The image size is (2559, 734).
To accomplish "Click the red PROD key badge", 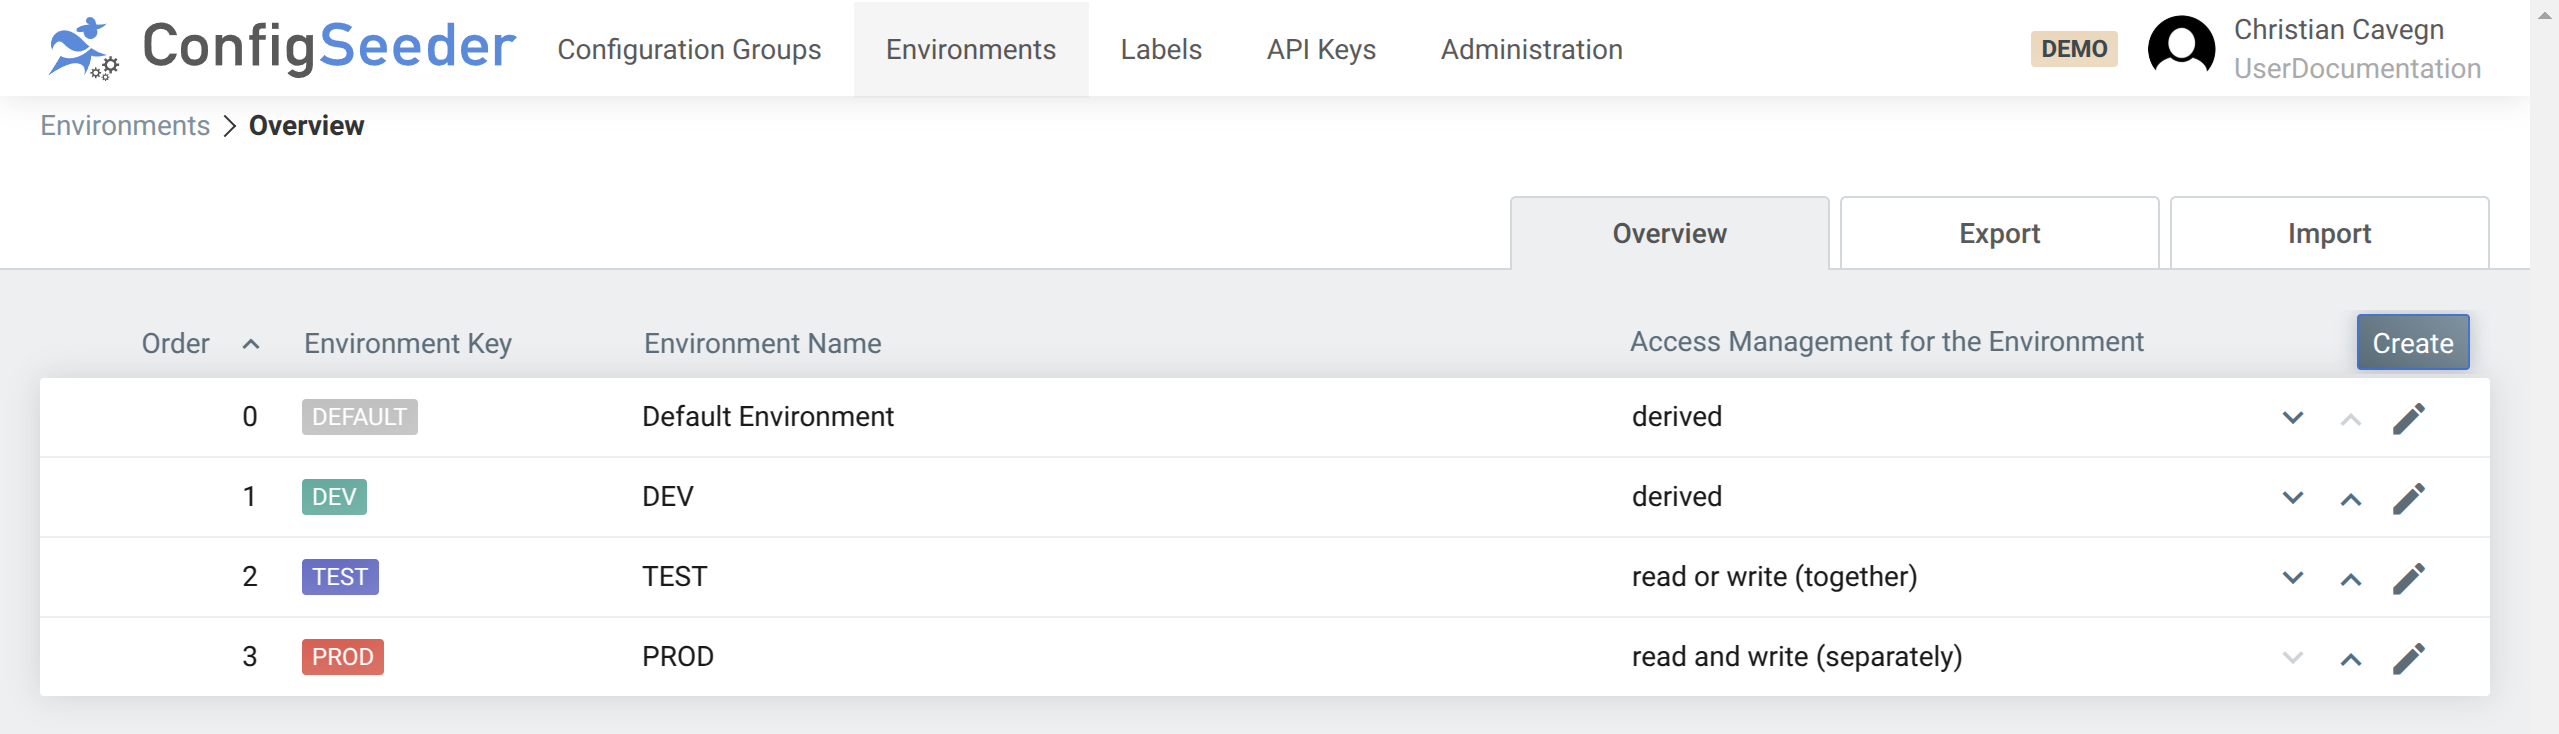I will [342, 657].
